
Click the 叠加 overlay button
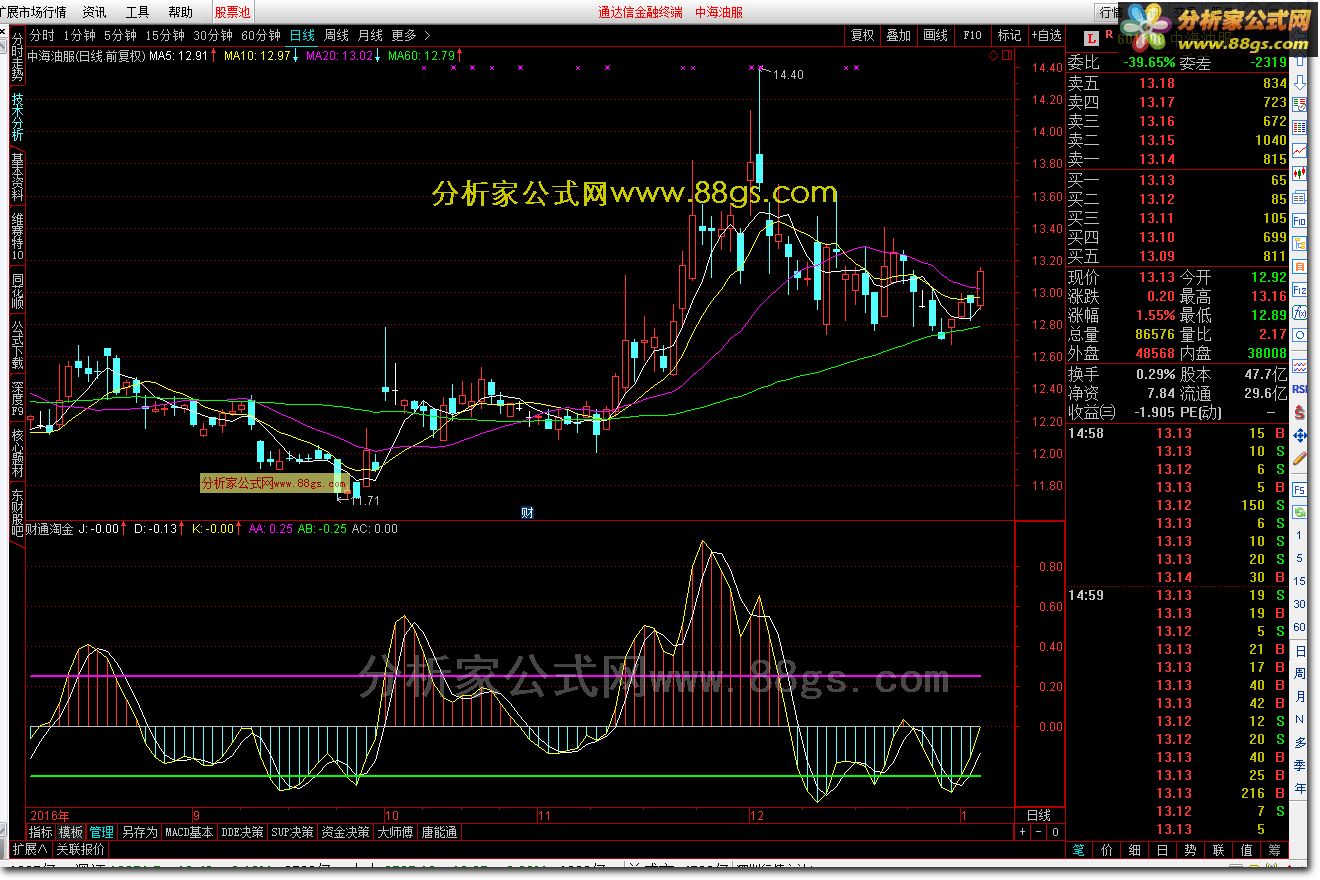pos(898,35)
